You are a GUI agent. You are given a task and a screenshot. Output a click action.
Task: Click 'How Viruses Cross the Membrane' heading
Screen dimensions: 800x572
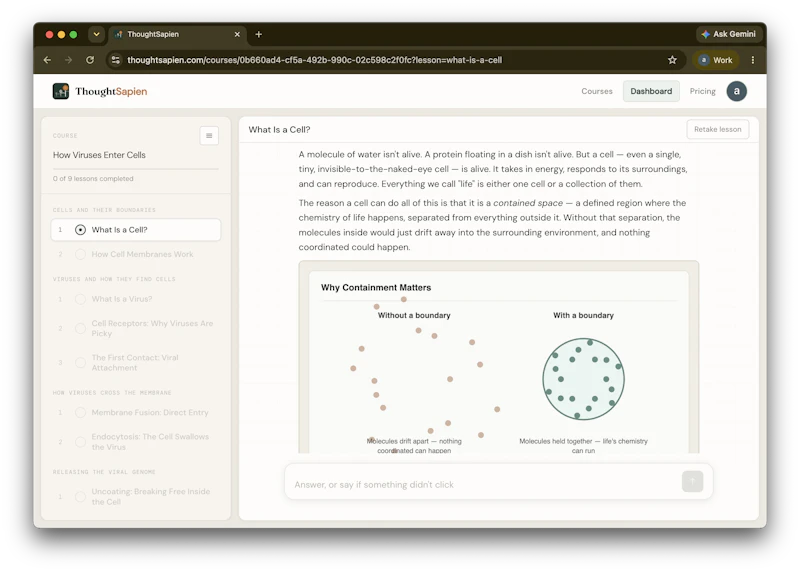tap(112, 392)
